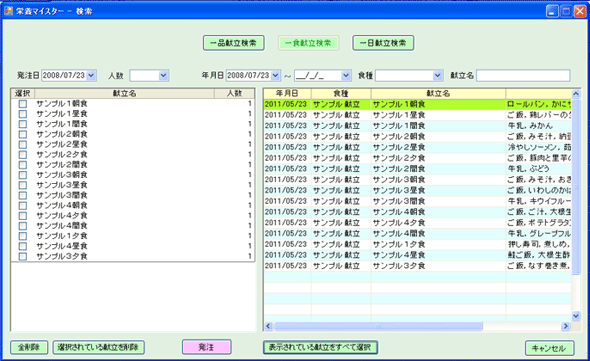Check the box for サンプル3朝食
This screenshot has width=590, height=361.
click(x=23, y=175)
